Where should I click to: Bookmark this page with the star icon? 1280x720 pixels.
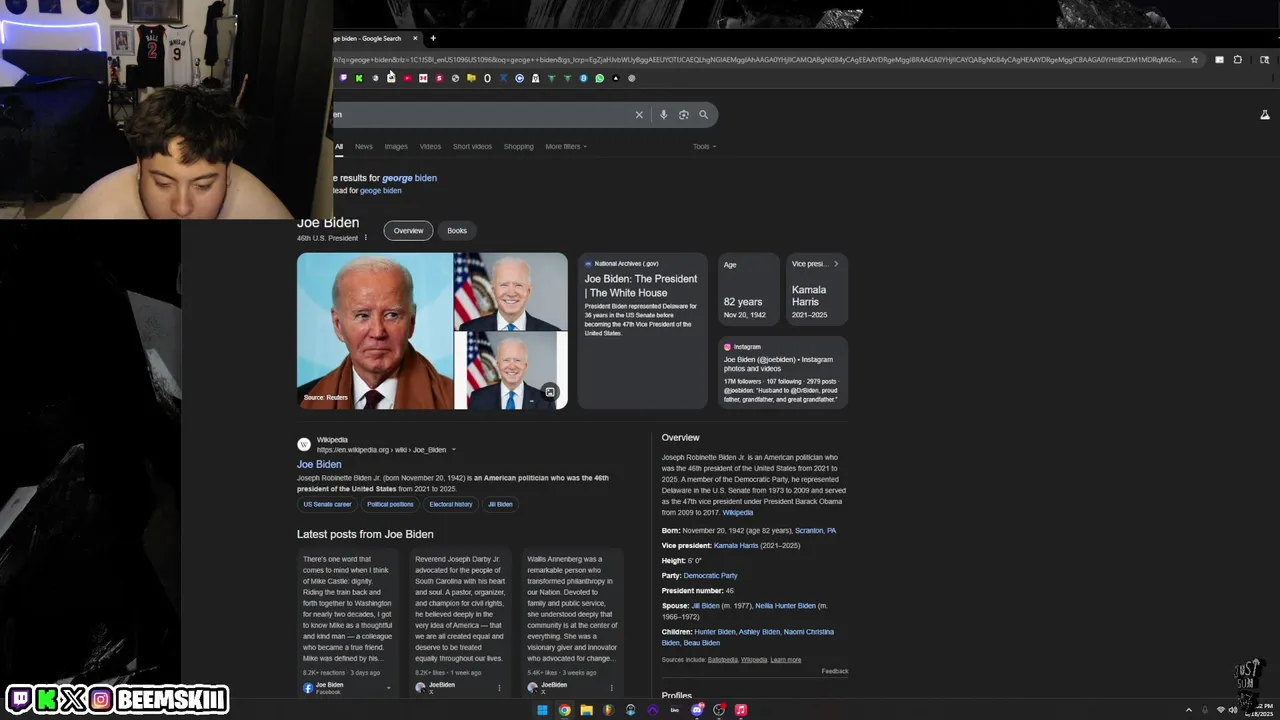click(x=1194, y=59)
